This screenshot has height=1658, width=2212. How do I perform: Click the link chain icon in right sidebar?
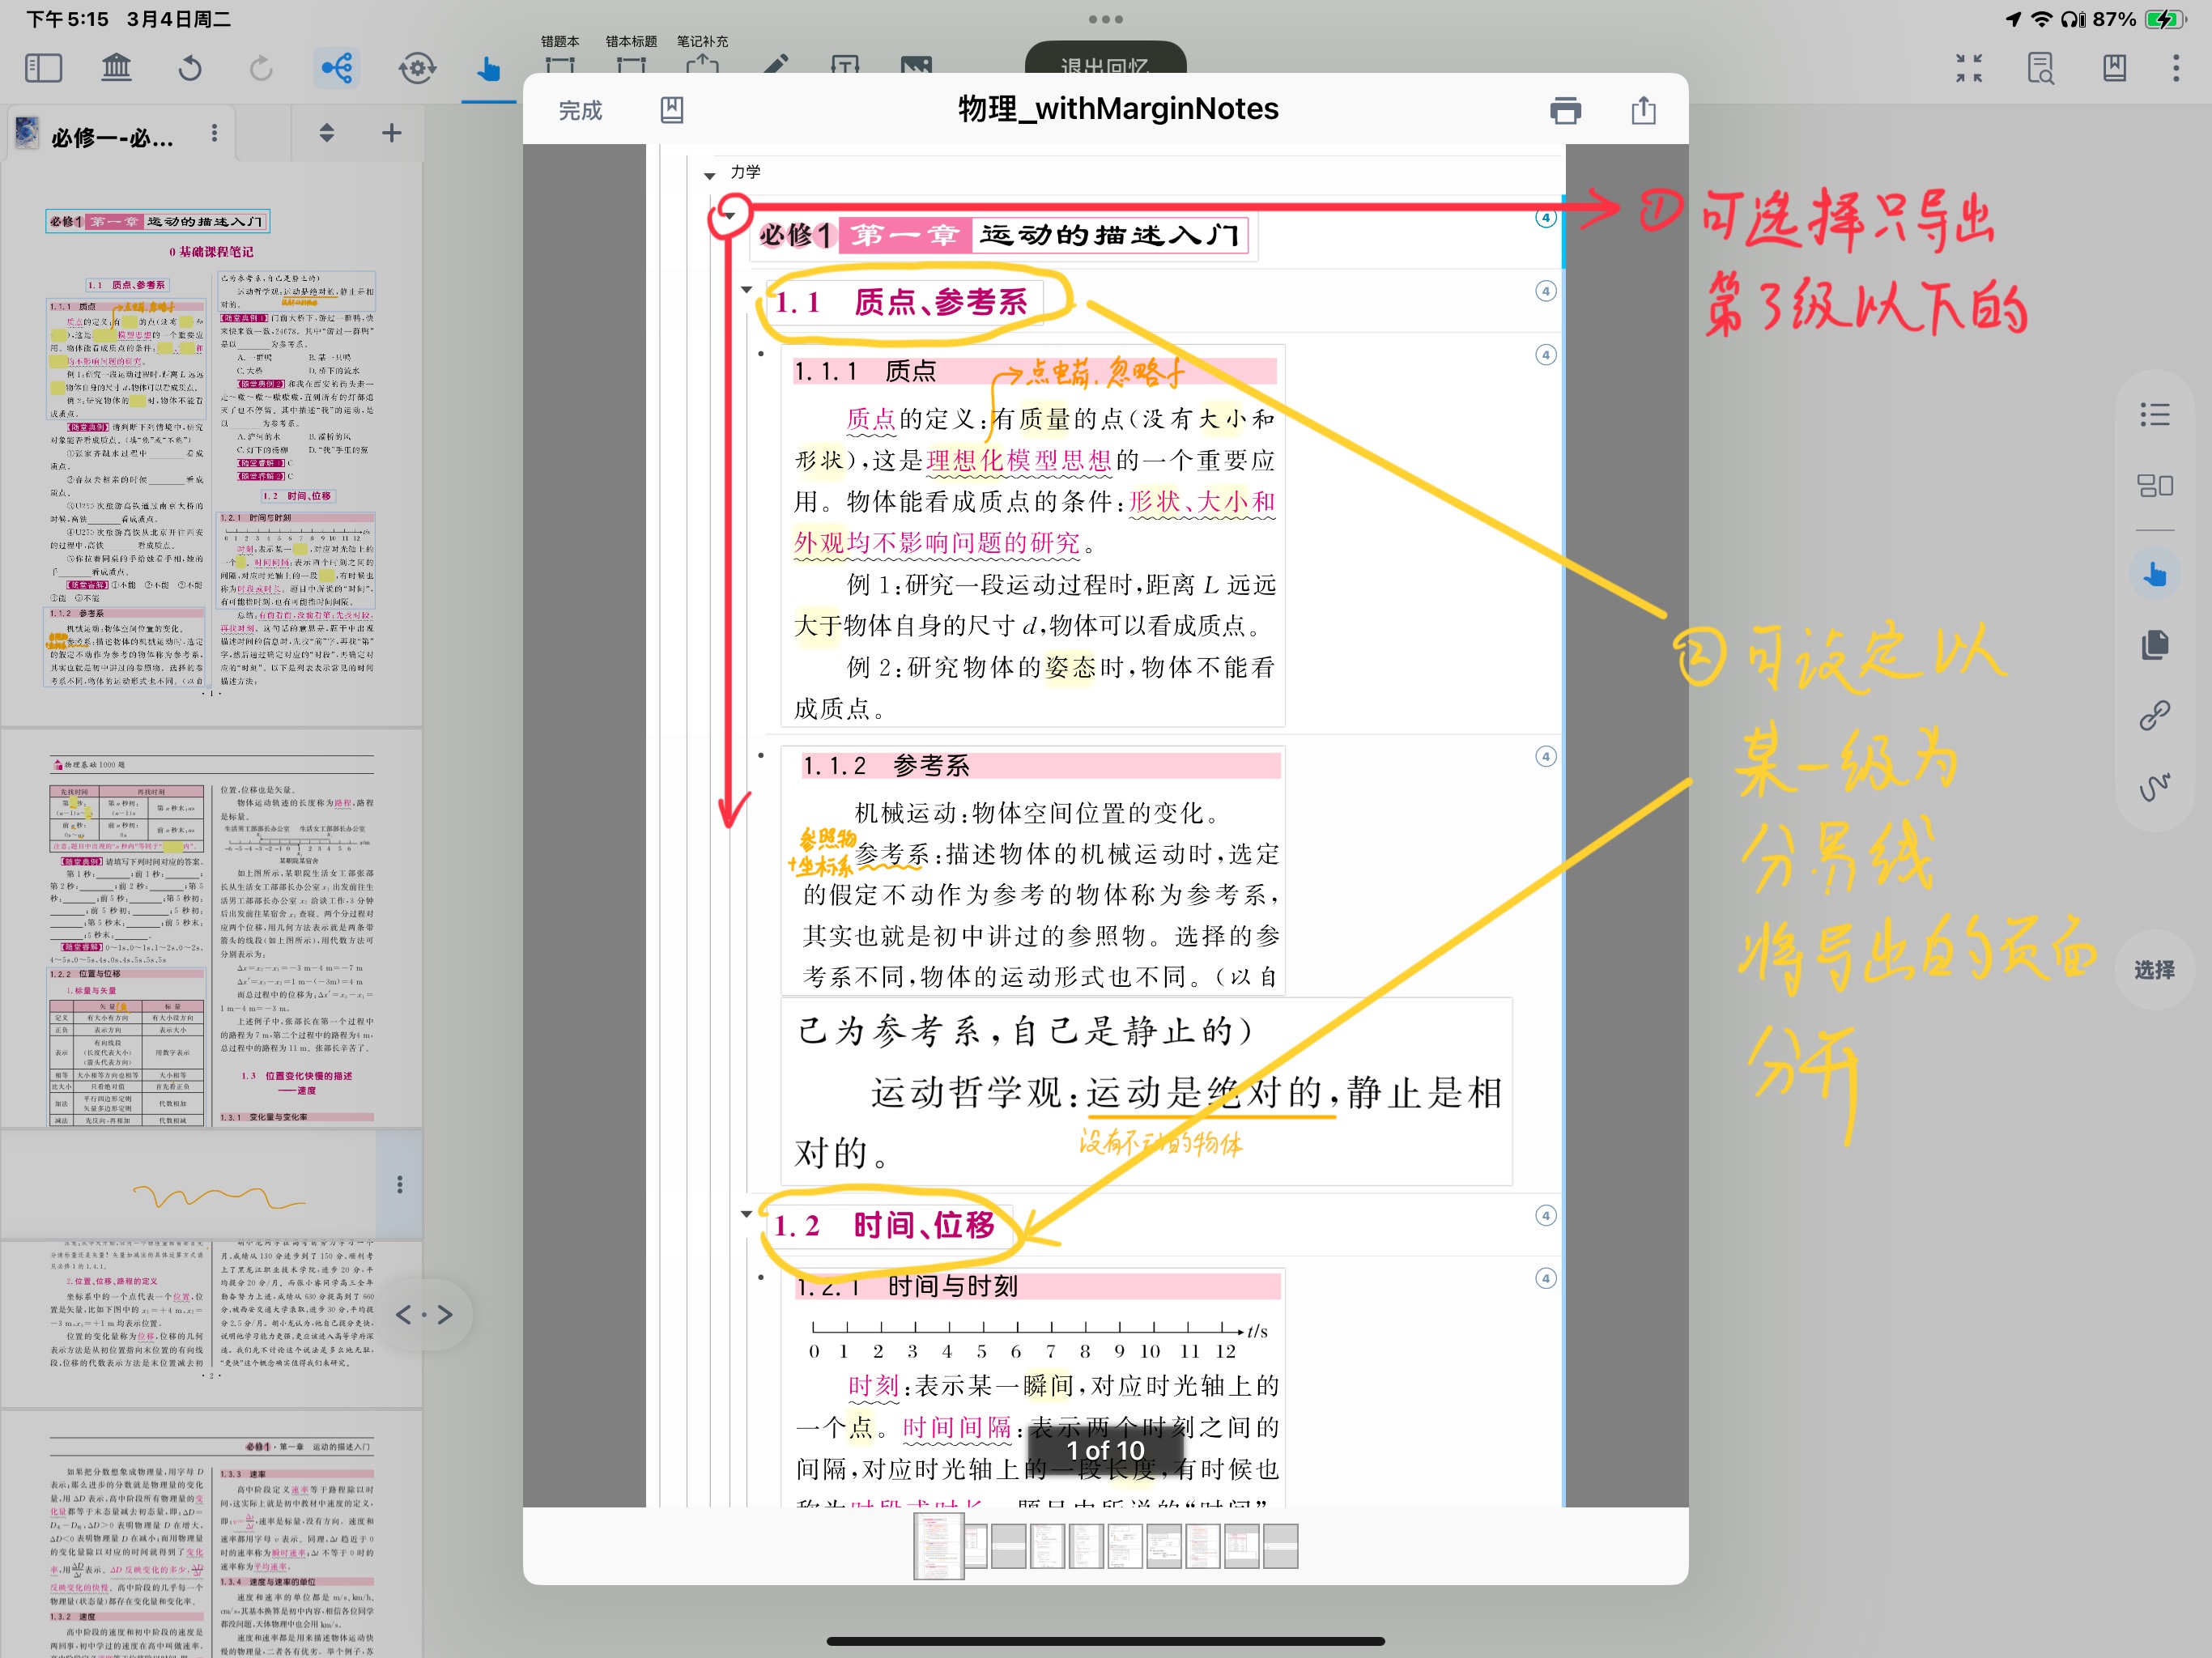coord(2154,716)
